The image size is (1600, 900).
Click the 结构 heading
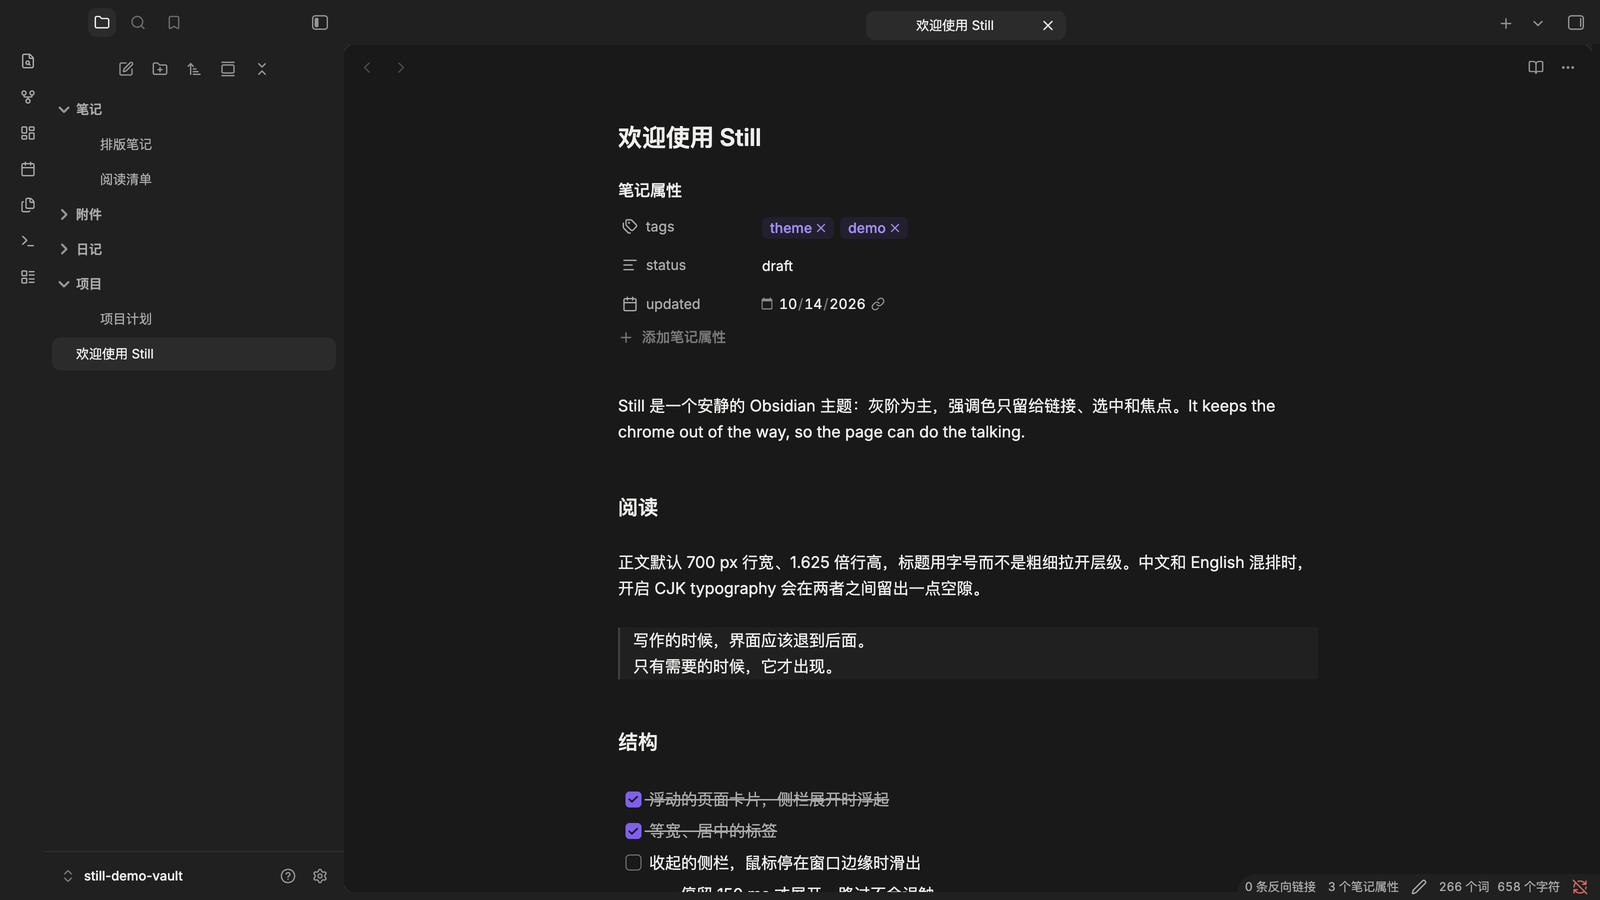click(638, 742)
